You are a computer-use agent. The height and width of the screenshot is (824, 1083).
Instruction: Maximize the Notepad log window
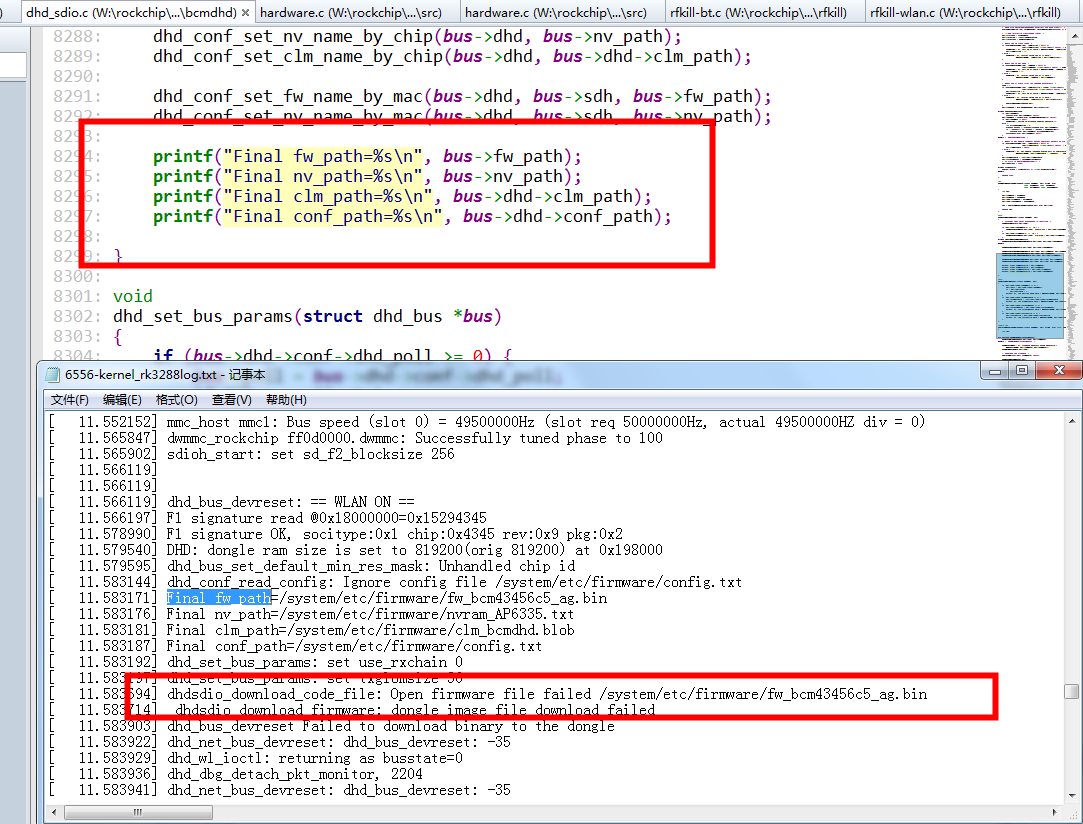1022,371
